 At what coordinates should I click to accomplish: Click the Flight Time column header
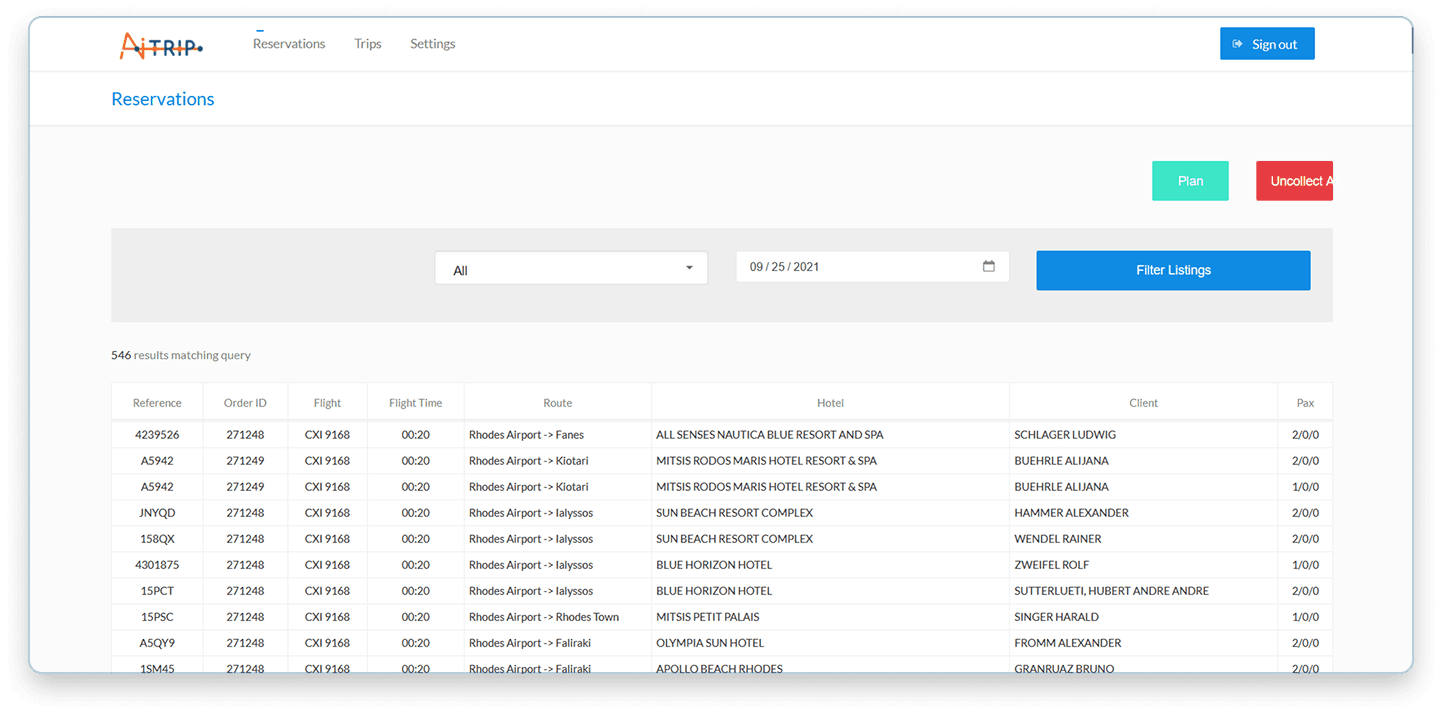[415, 403]
